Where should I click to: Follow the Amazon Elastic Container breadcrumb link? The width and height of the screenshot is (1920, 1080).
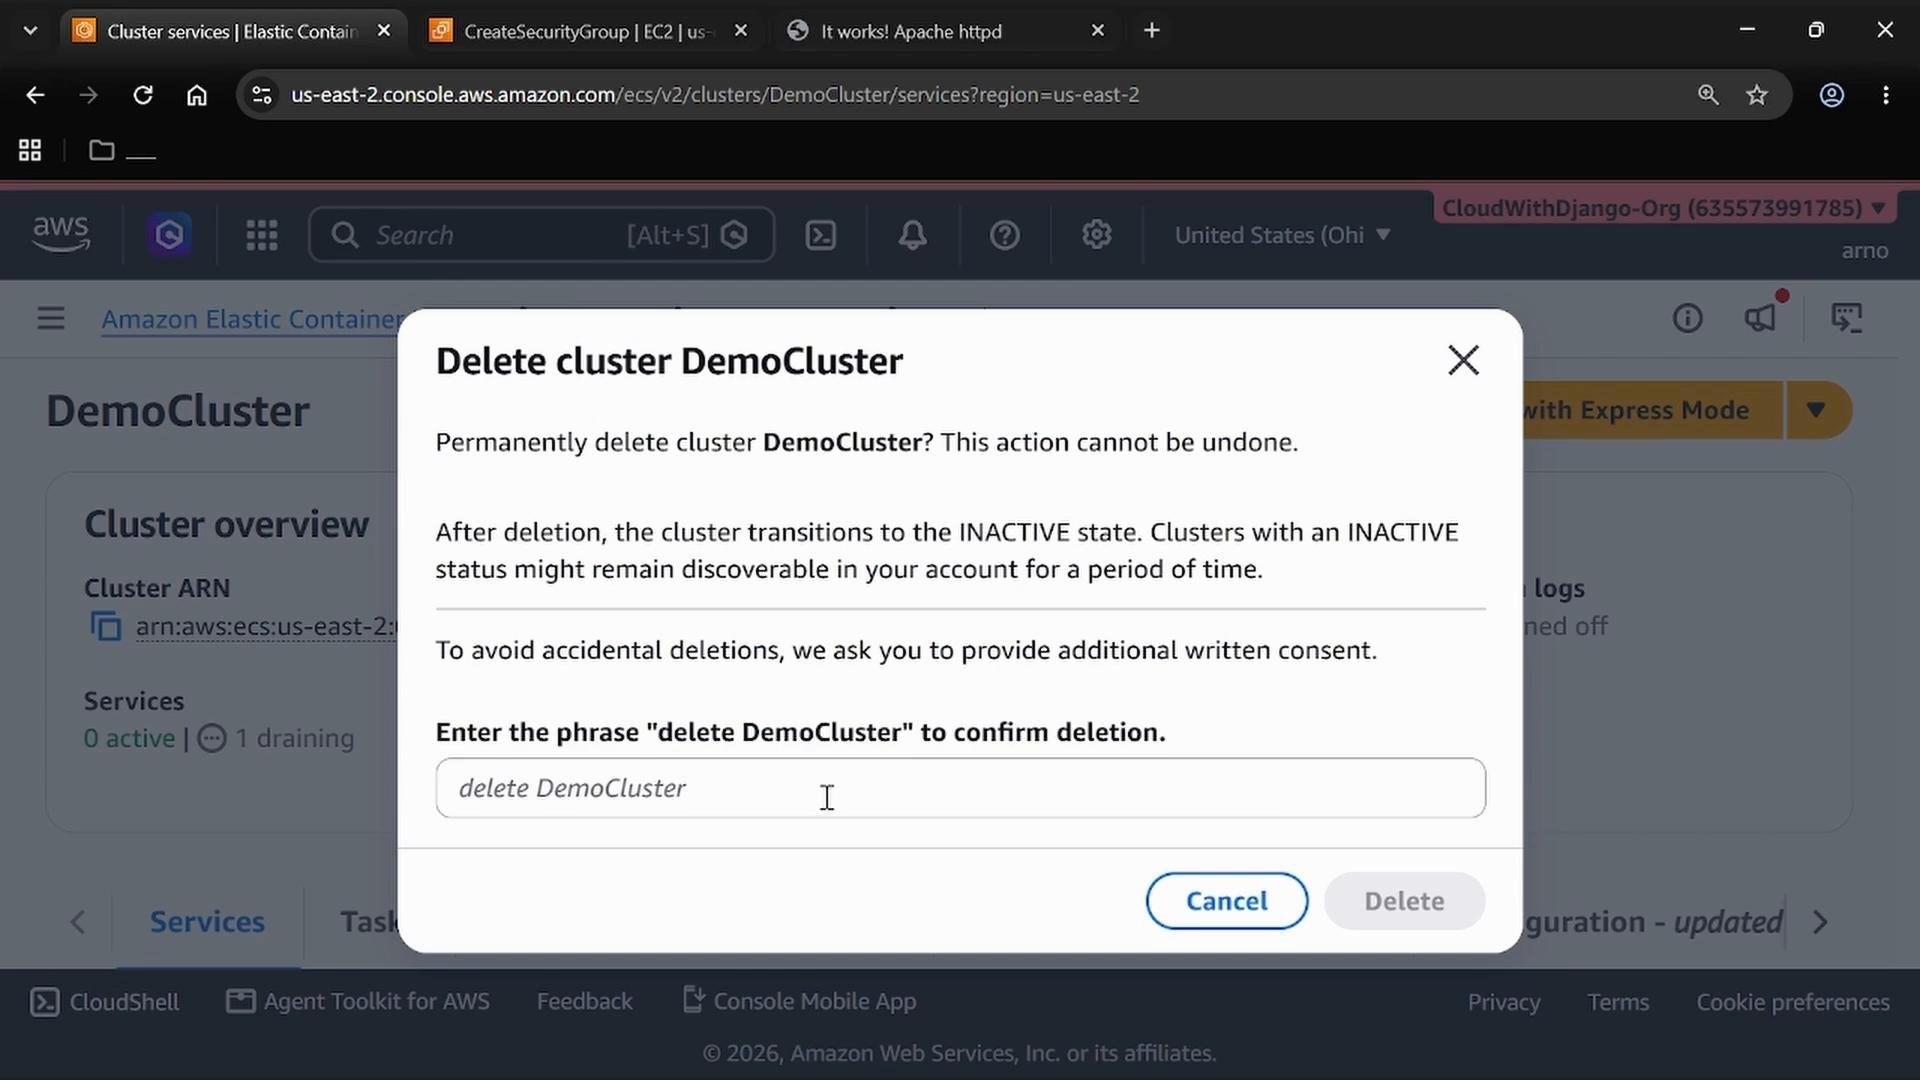coord(252,319)
